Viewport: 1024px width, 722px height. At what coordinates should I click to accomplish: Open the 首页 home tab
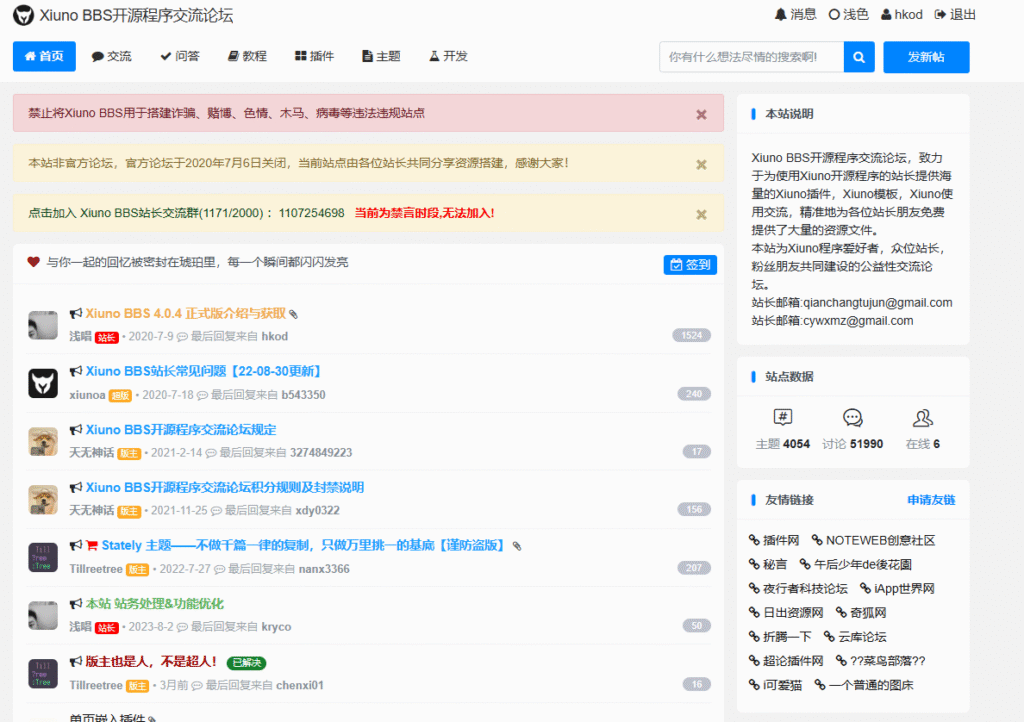[x=44, y=57]
